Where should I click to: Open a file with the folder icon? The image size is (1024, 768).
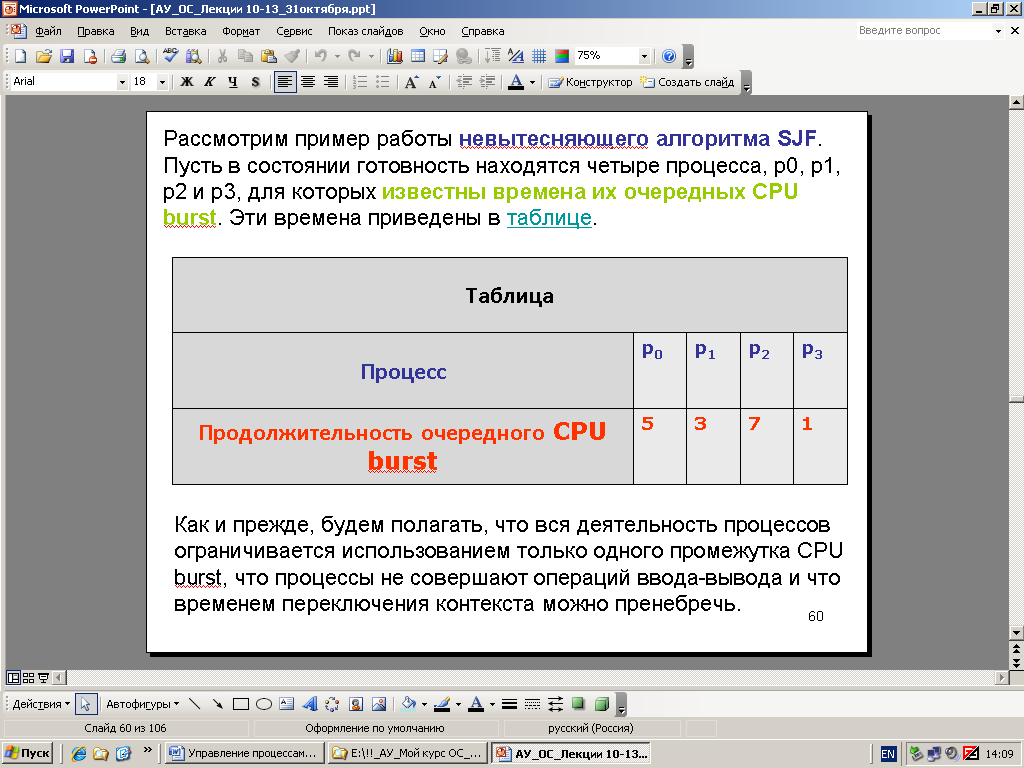pyautogui.click(x=43, y=56)
